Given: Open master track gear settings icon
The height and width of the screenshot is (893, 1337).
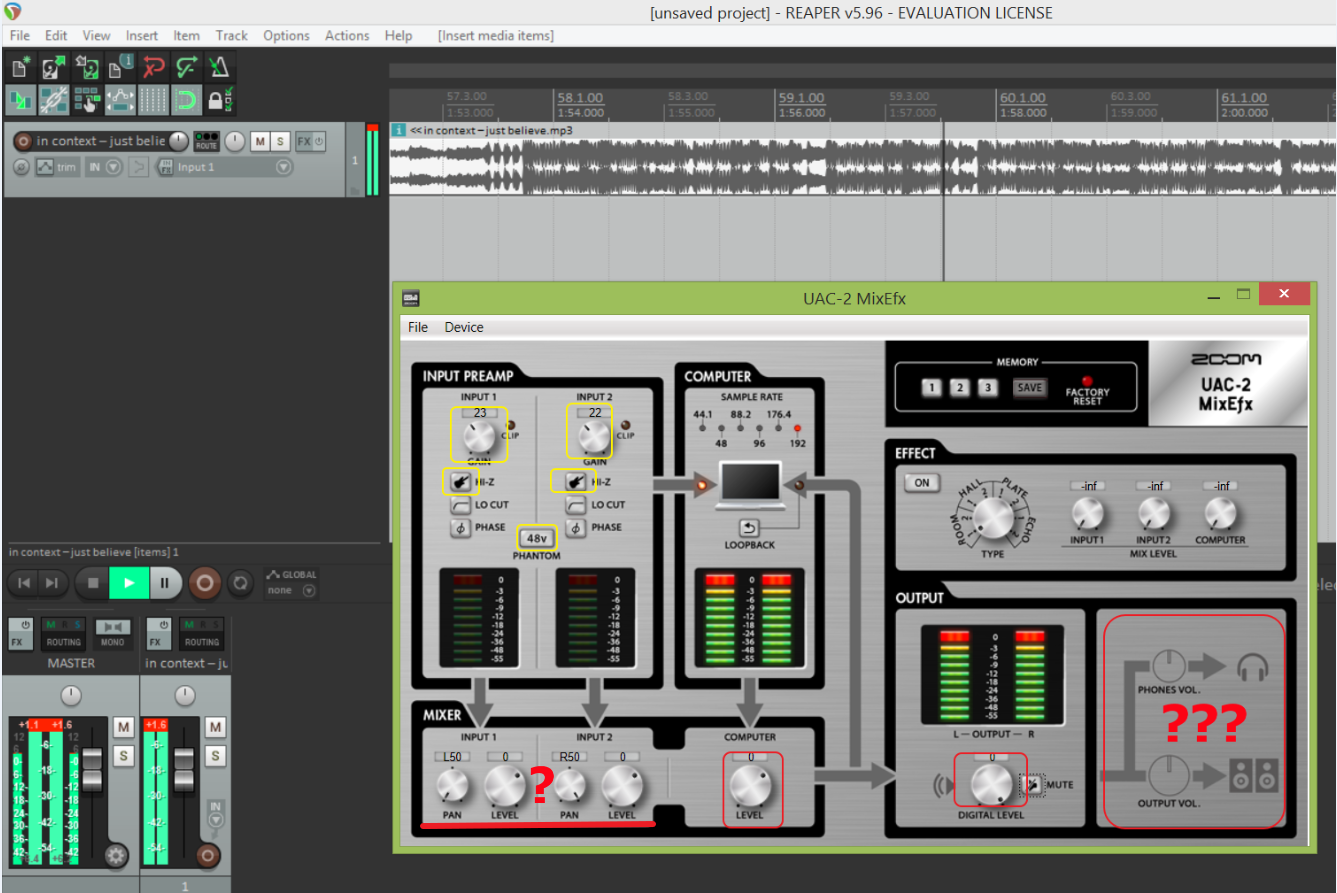Looking at the screenshot, I should click(117, 855).
